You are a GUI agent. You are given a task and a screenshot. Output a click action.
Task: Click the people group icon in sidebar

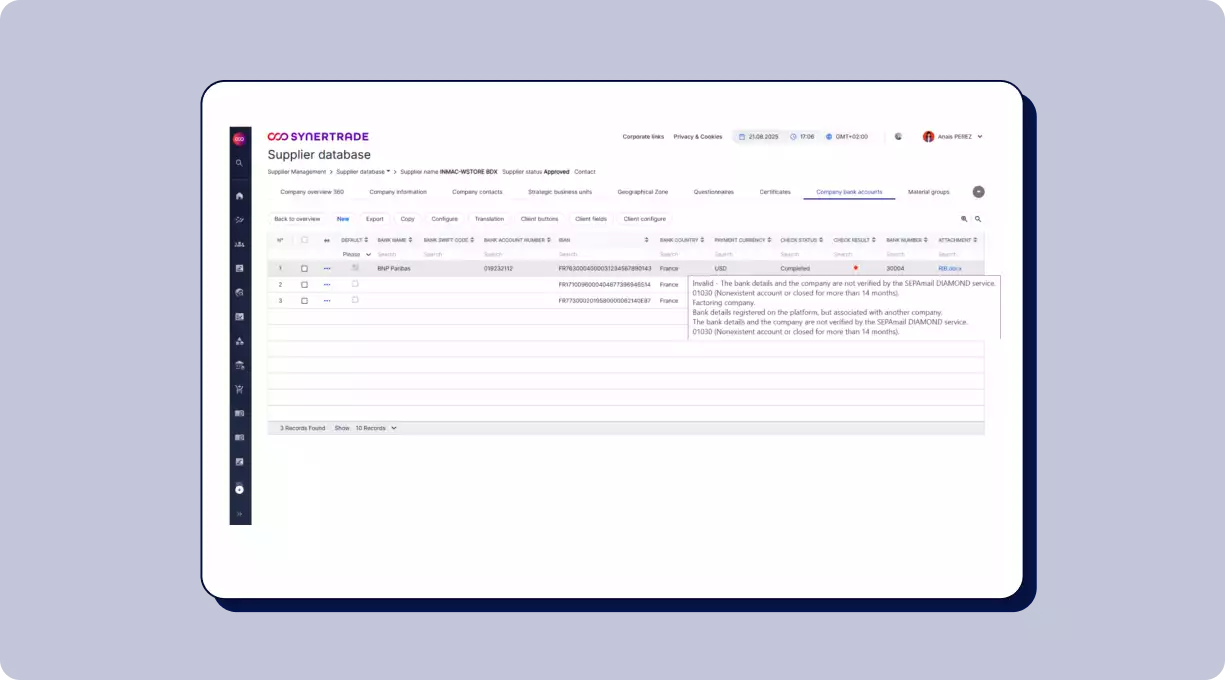click(x=239, y=244)
